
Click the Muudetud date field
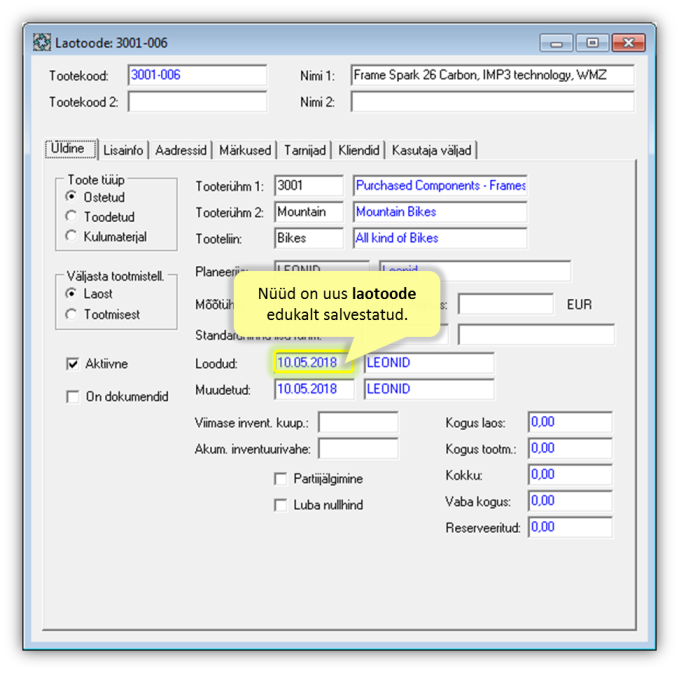(314, 389)
